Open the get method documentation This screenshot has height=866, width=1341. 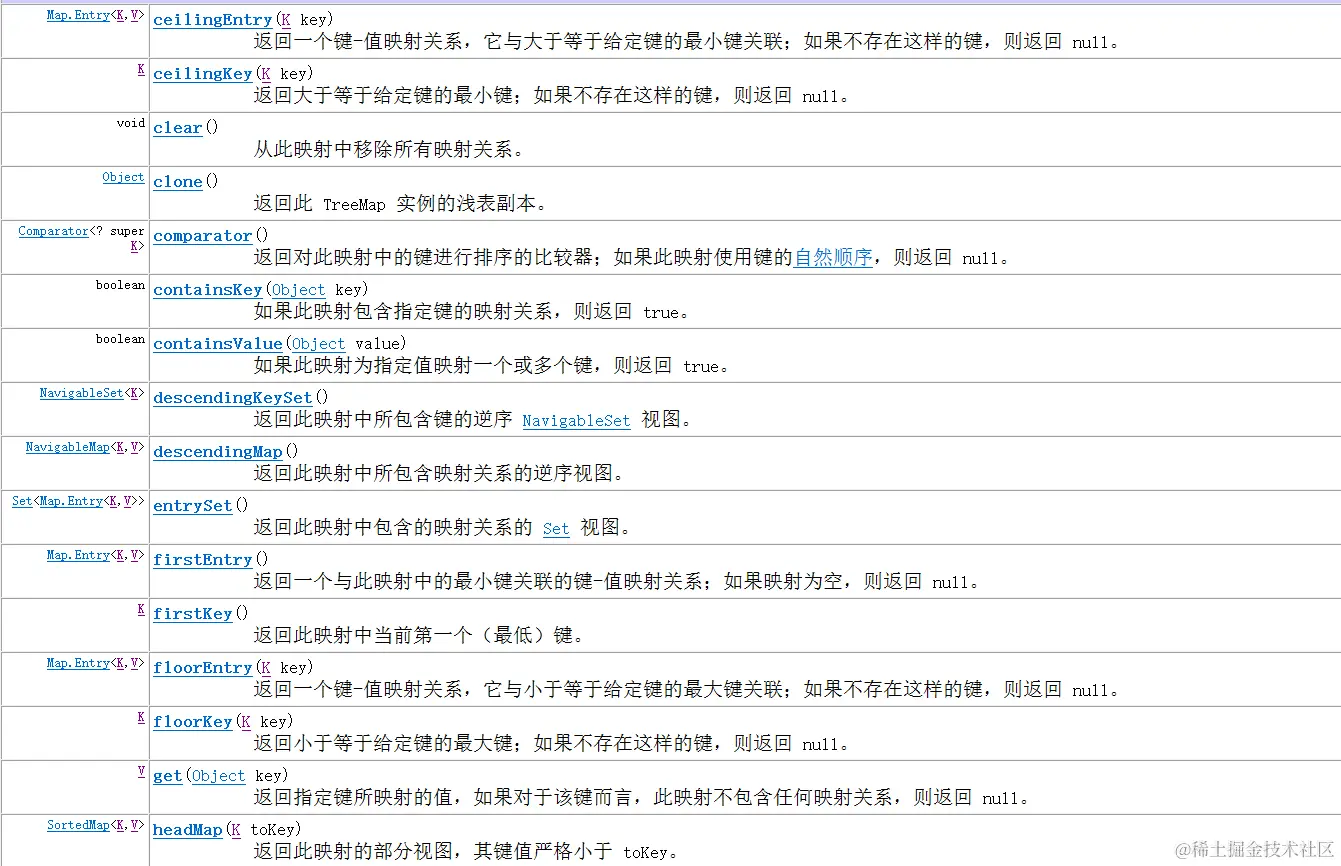[x=166, y=775]
